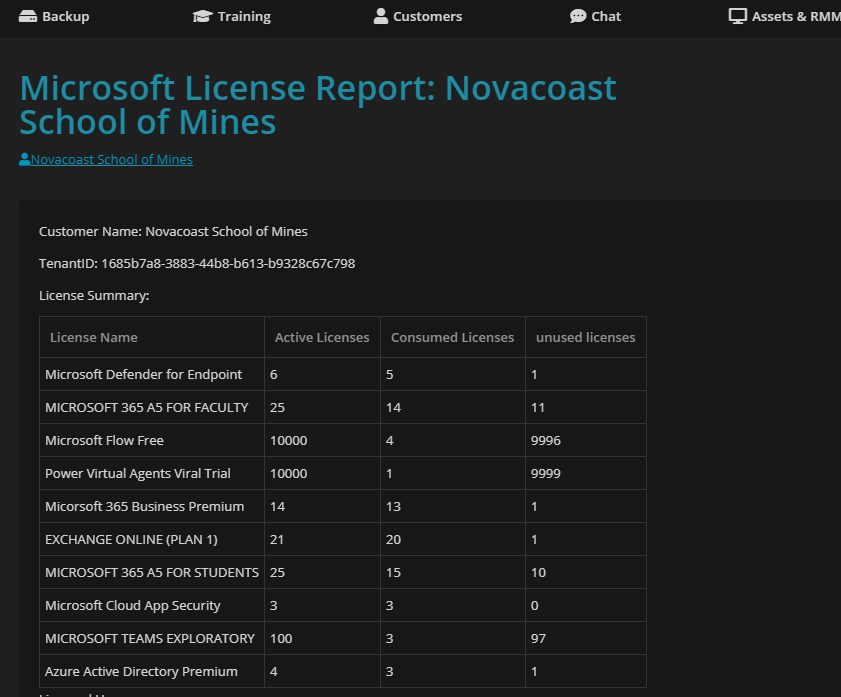Select Chat in the top navigation
This screenshot has height=697, width=841.
[606, 16]
